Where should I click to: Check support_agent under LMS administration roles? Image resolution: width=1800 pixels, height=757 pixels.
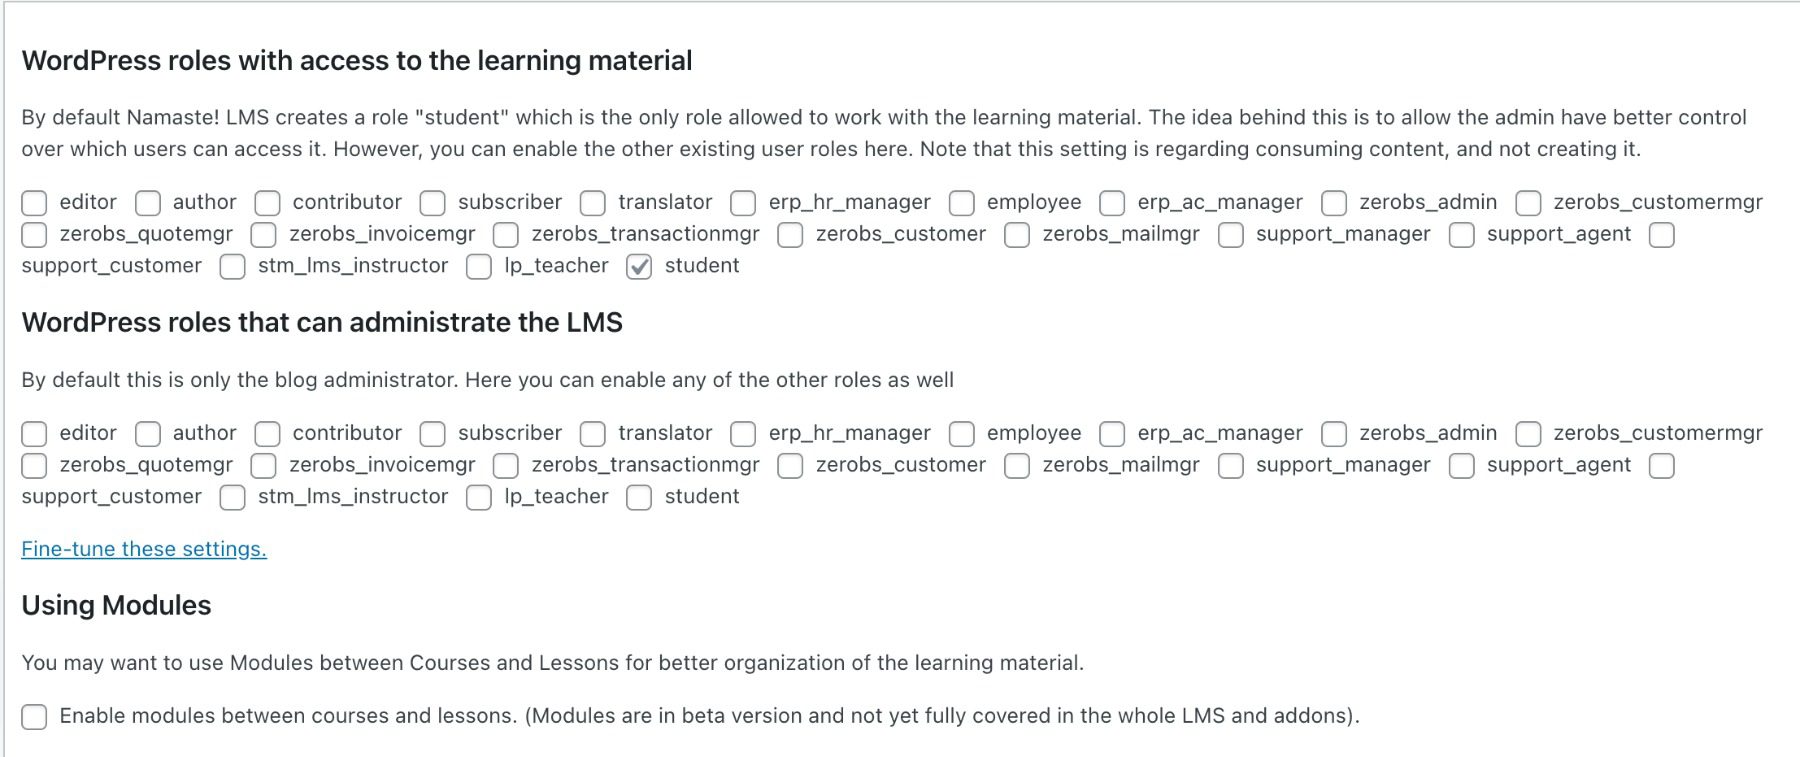(x=1462, y=466)
